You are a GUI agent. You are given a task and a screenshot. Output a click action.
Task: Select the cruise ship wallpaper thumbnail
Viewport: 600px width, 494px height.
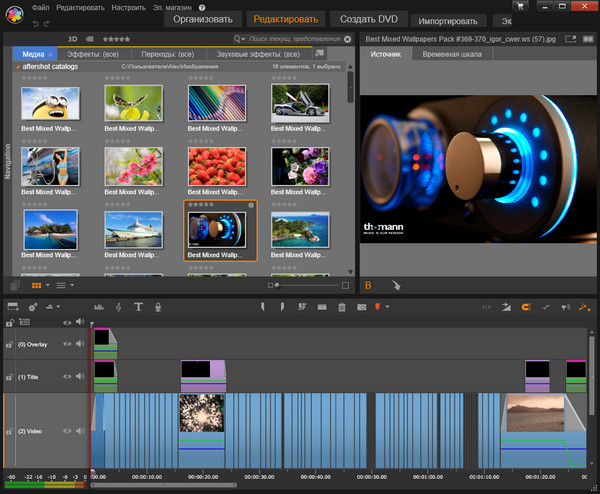[x=135, y=229]
